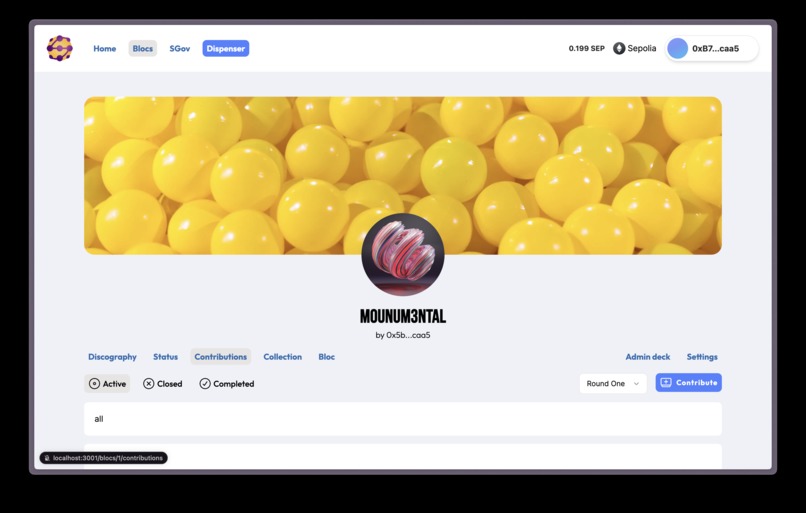The image size is (806, 513).
Task: Open the Round One dropdown
Action: click(x=613, y=383)
